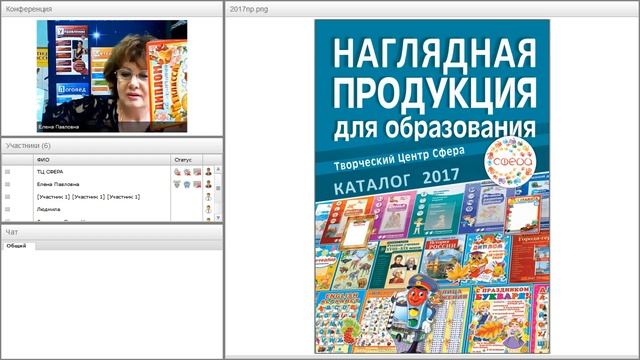640x360 pixels.
Task: Click the Елена Павловна caption on the video
Action: click(x=58, y=127)
